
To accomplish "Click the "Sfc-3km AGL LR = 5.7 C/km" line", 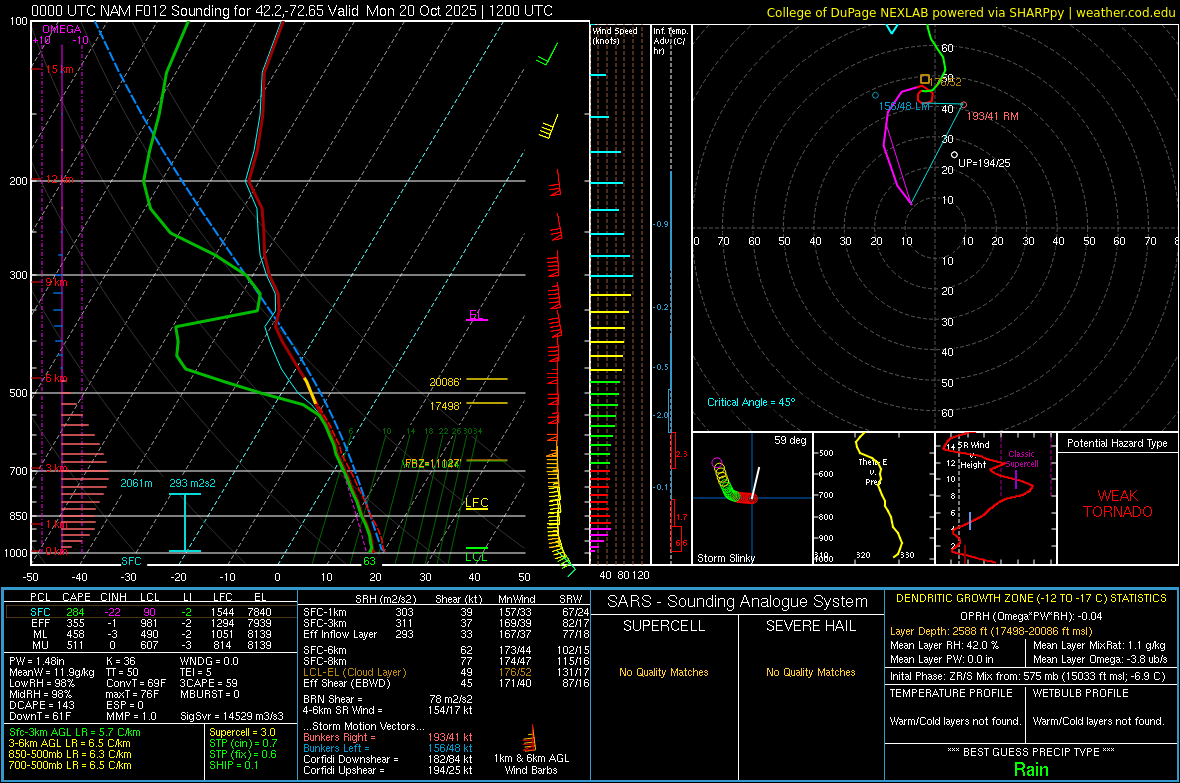I will click(75, 732).
